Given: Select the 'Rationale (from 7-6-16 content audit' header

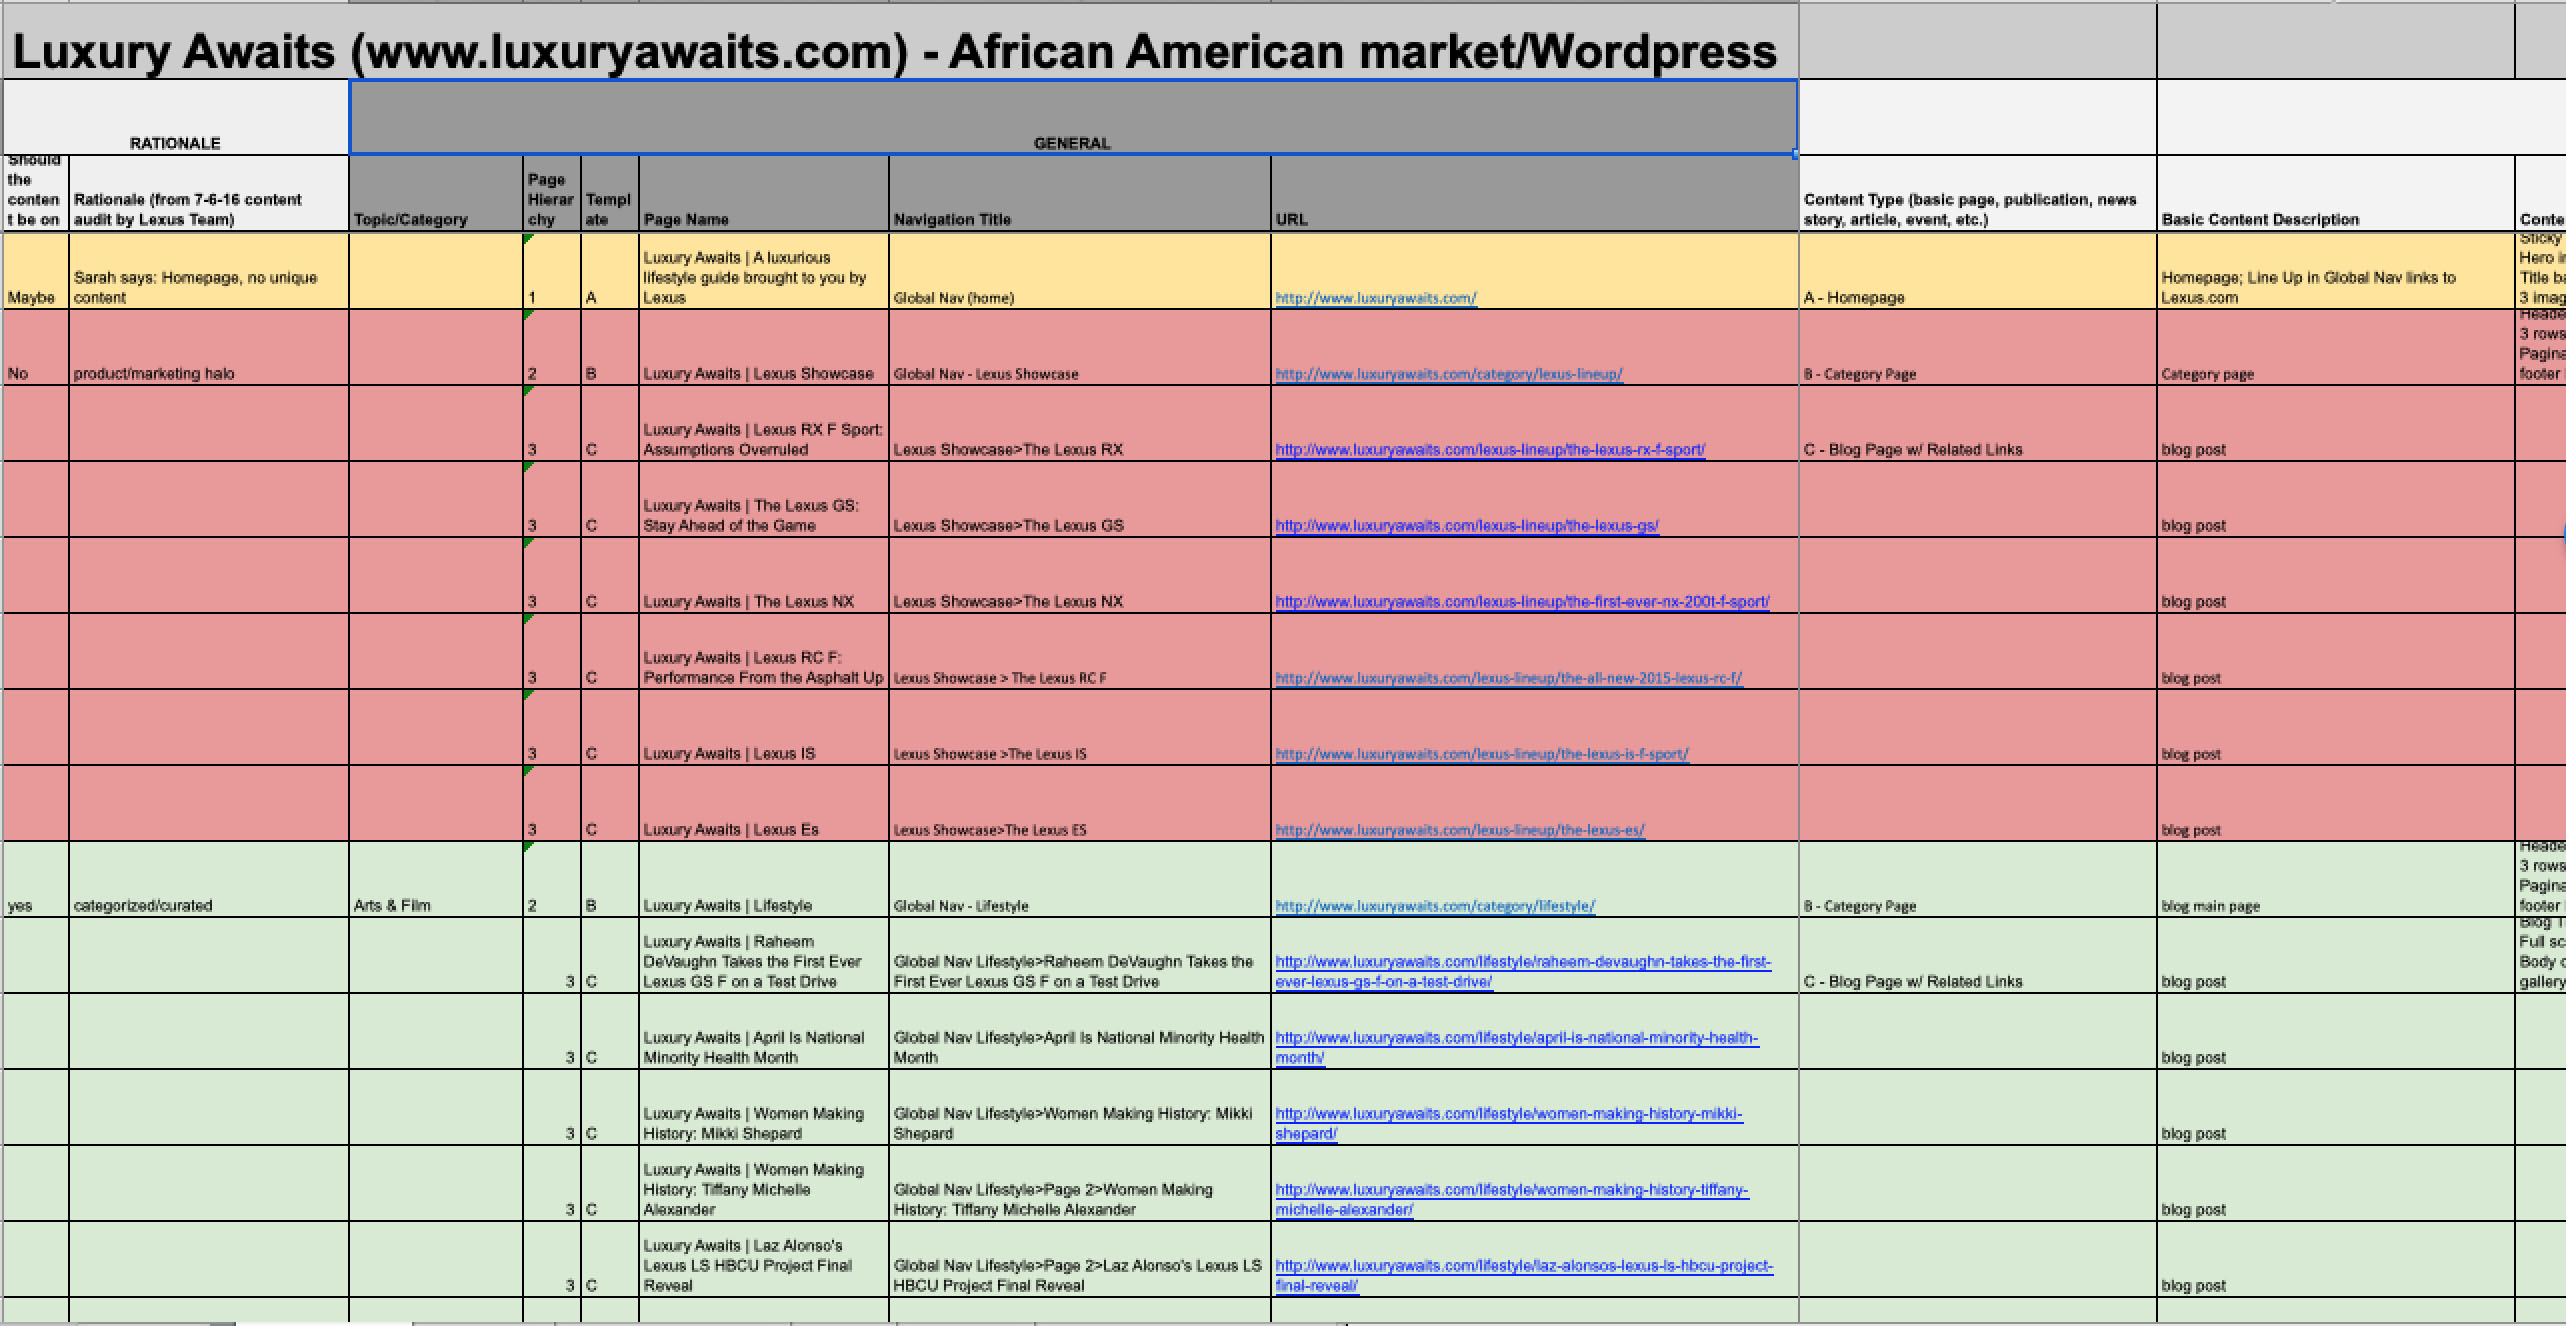Looking at the screenshot, I should click(209, 194).
